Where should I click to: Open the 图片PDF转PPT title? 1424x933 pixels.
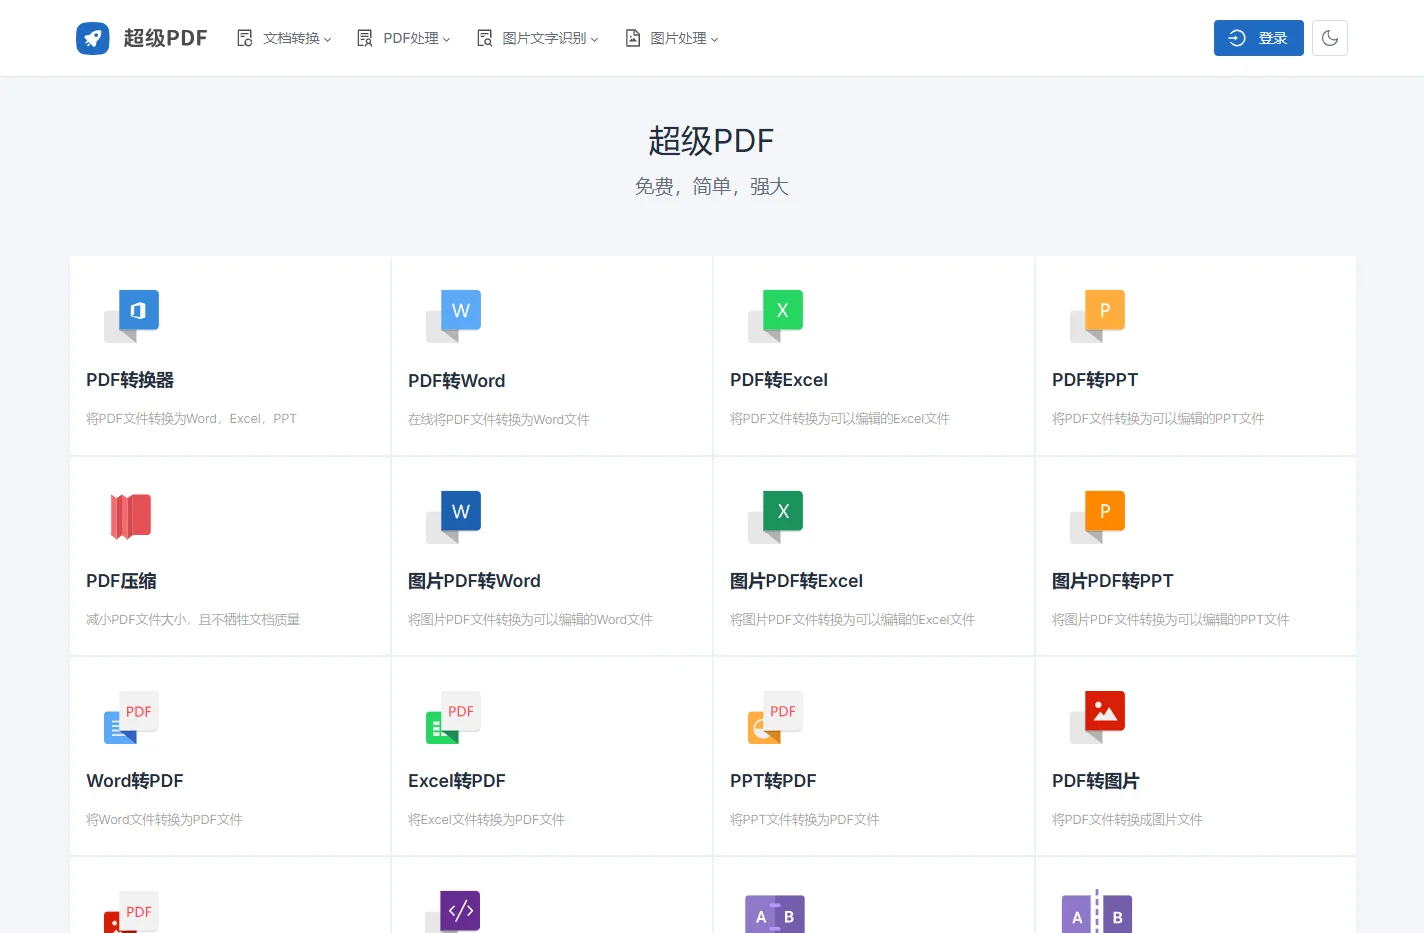click(1113, 581)
